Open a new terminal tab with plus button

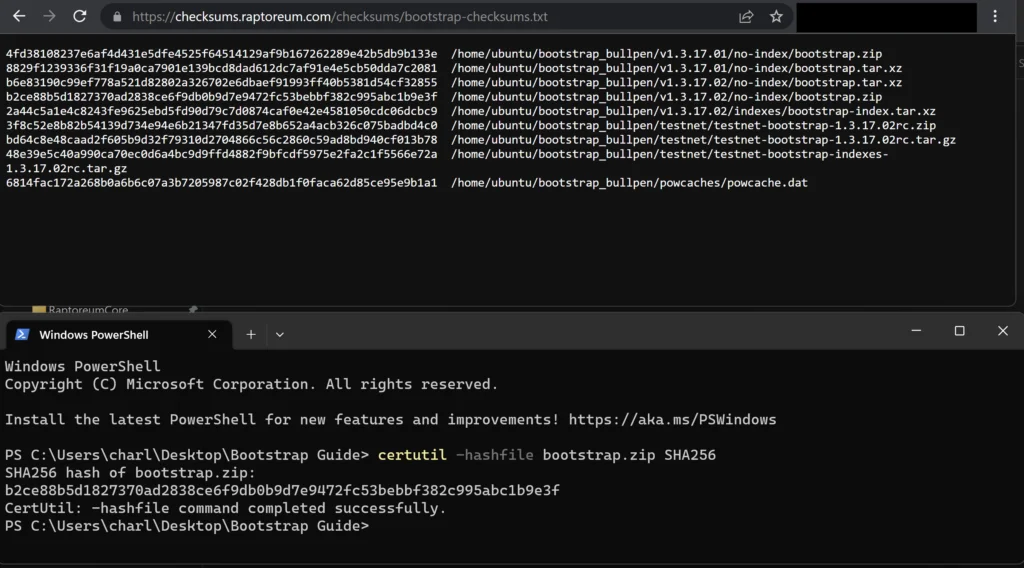click(251, 334)
